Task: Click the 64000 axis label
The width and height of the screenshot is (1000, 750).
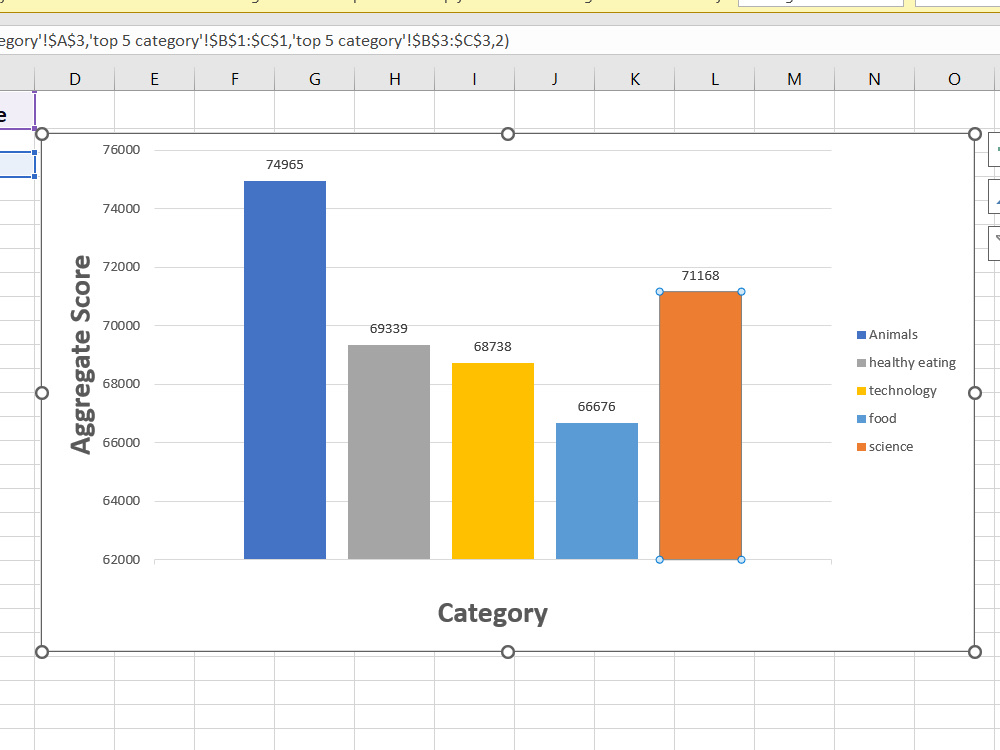Action: pyautogui.click(x=121, y=501)
